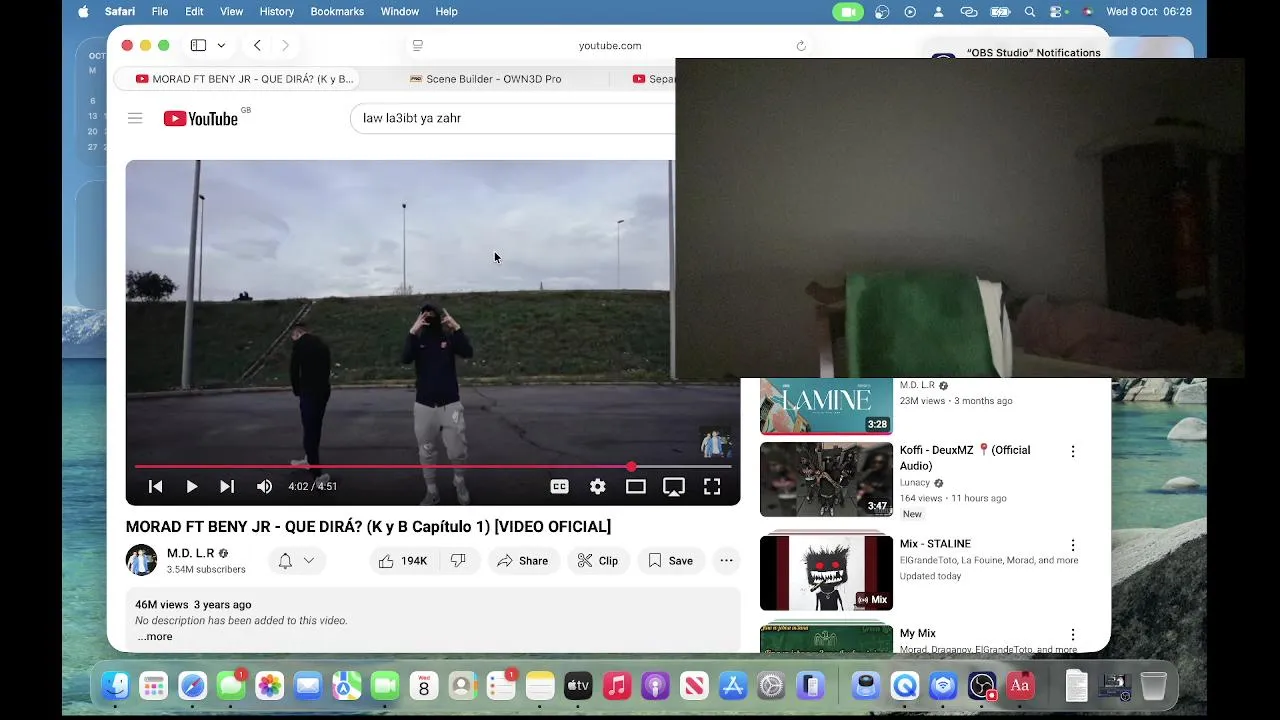
Task: Click the battery status icon
Action: (1000, 11)
